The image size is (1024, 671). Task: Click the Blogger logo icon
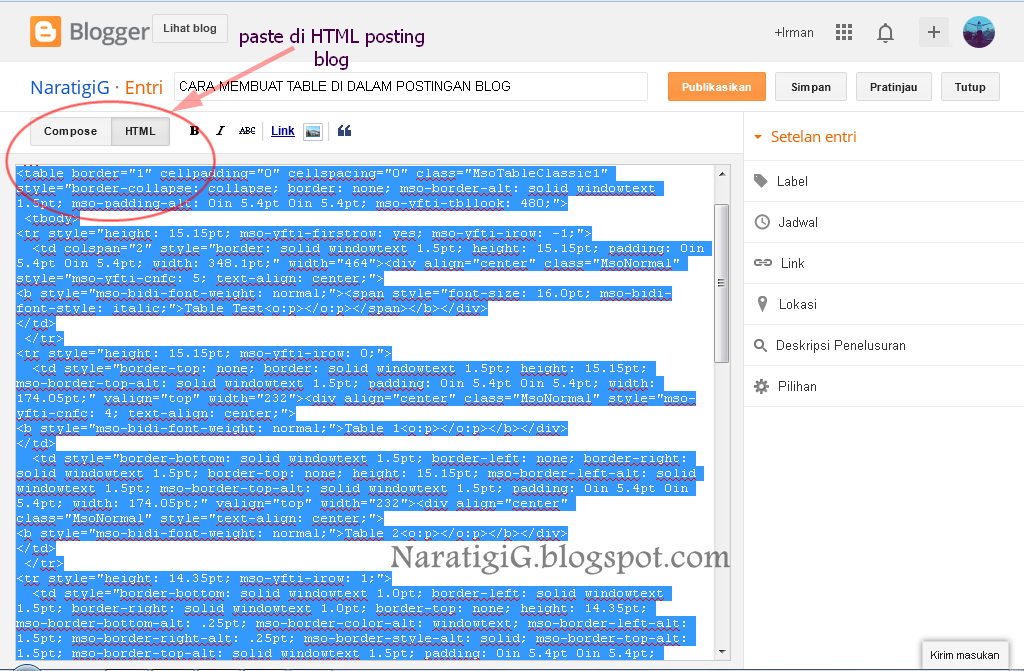pos(46,32)
